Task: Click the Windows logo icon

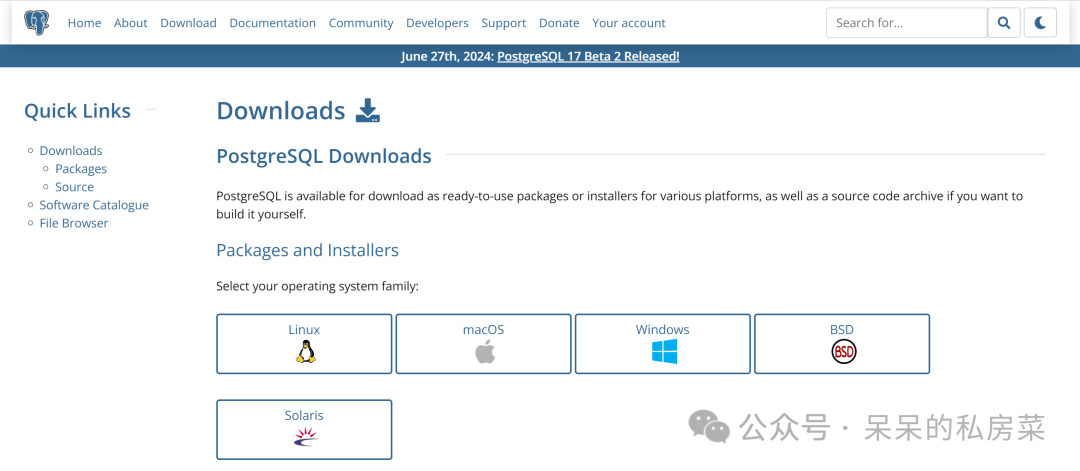Action: [x=664, y=351]
